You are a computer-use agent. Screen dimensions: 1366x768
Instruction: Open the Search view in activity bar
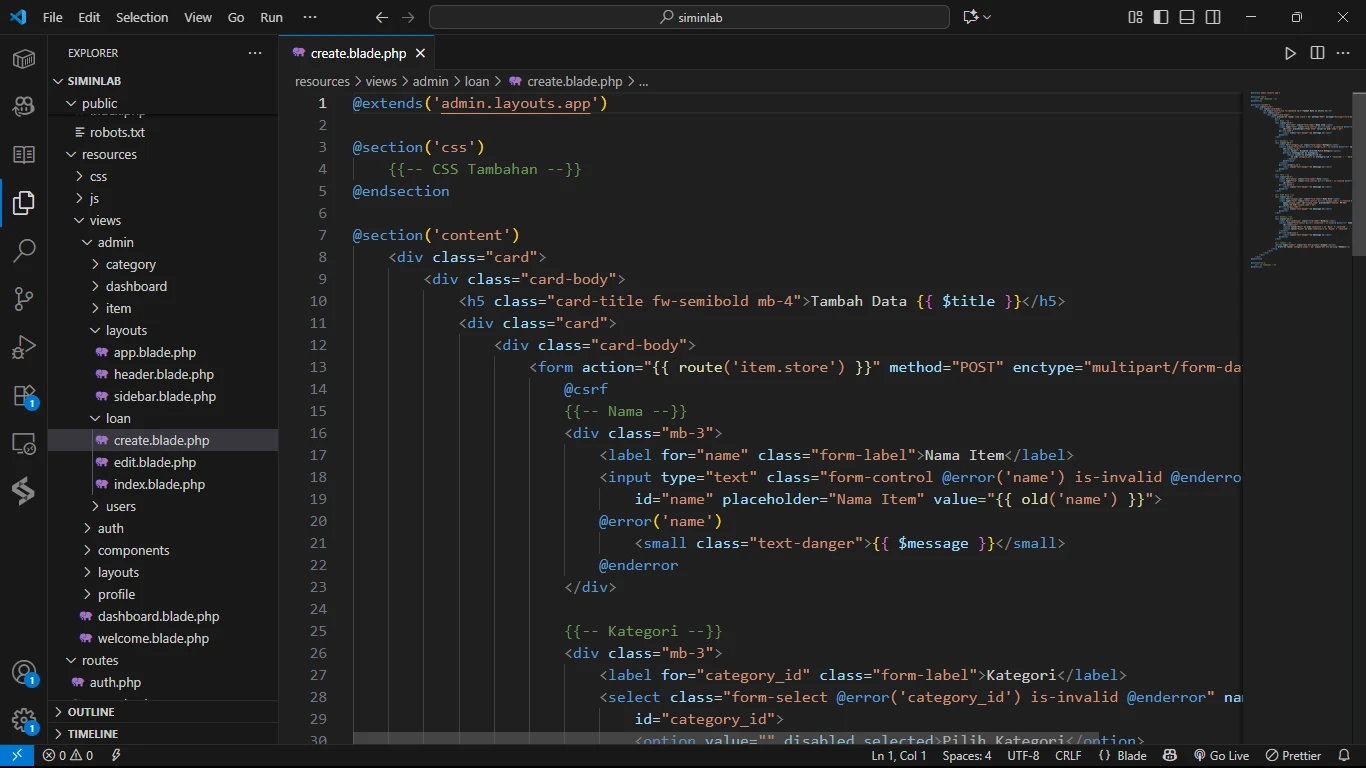pos(24,250)
